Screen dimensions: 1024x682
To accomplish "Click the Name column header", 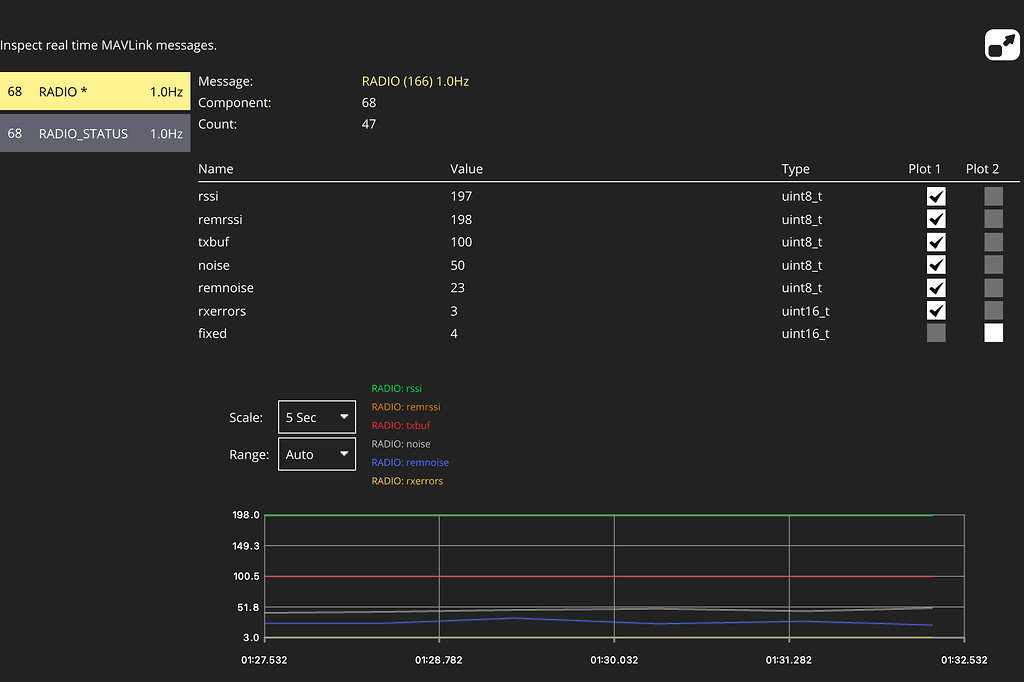I will [x=215, y=169].
